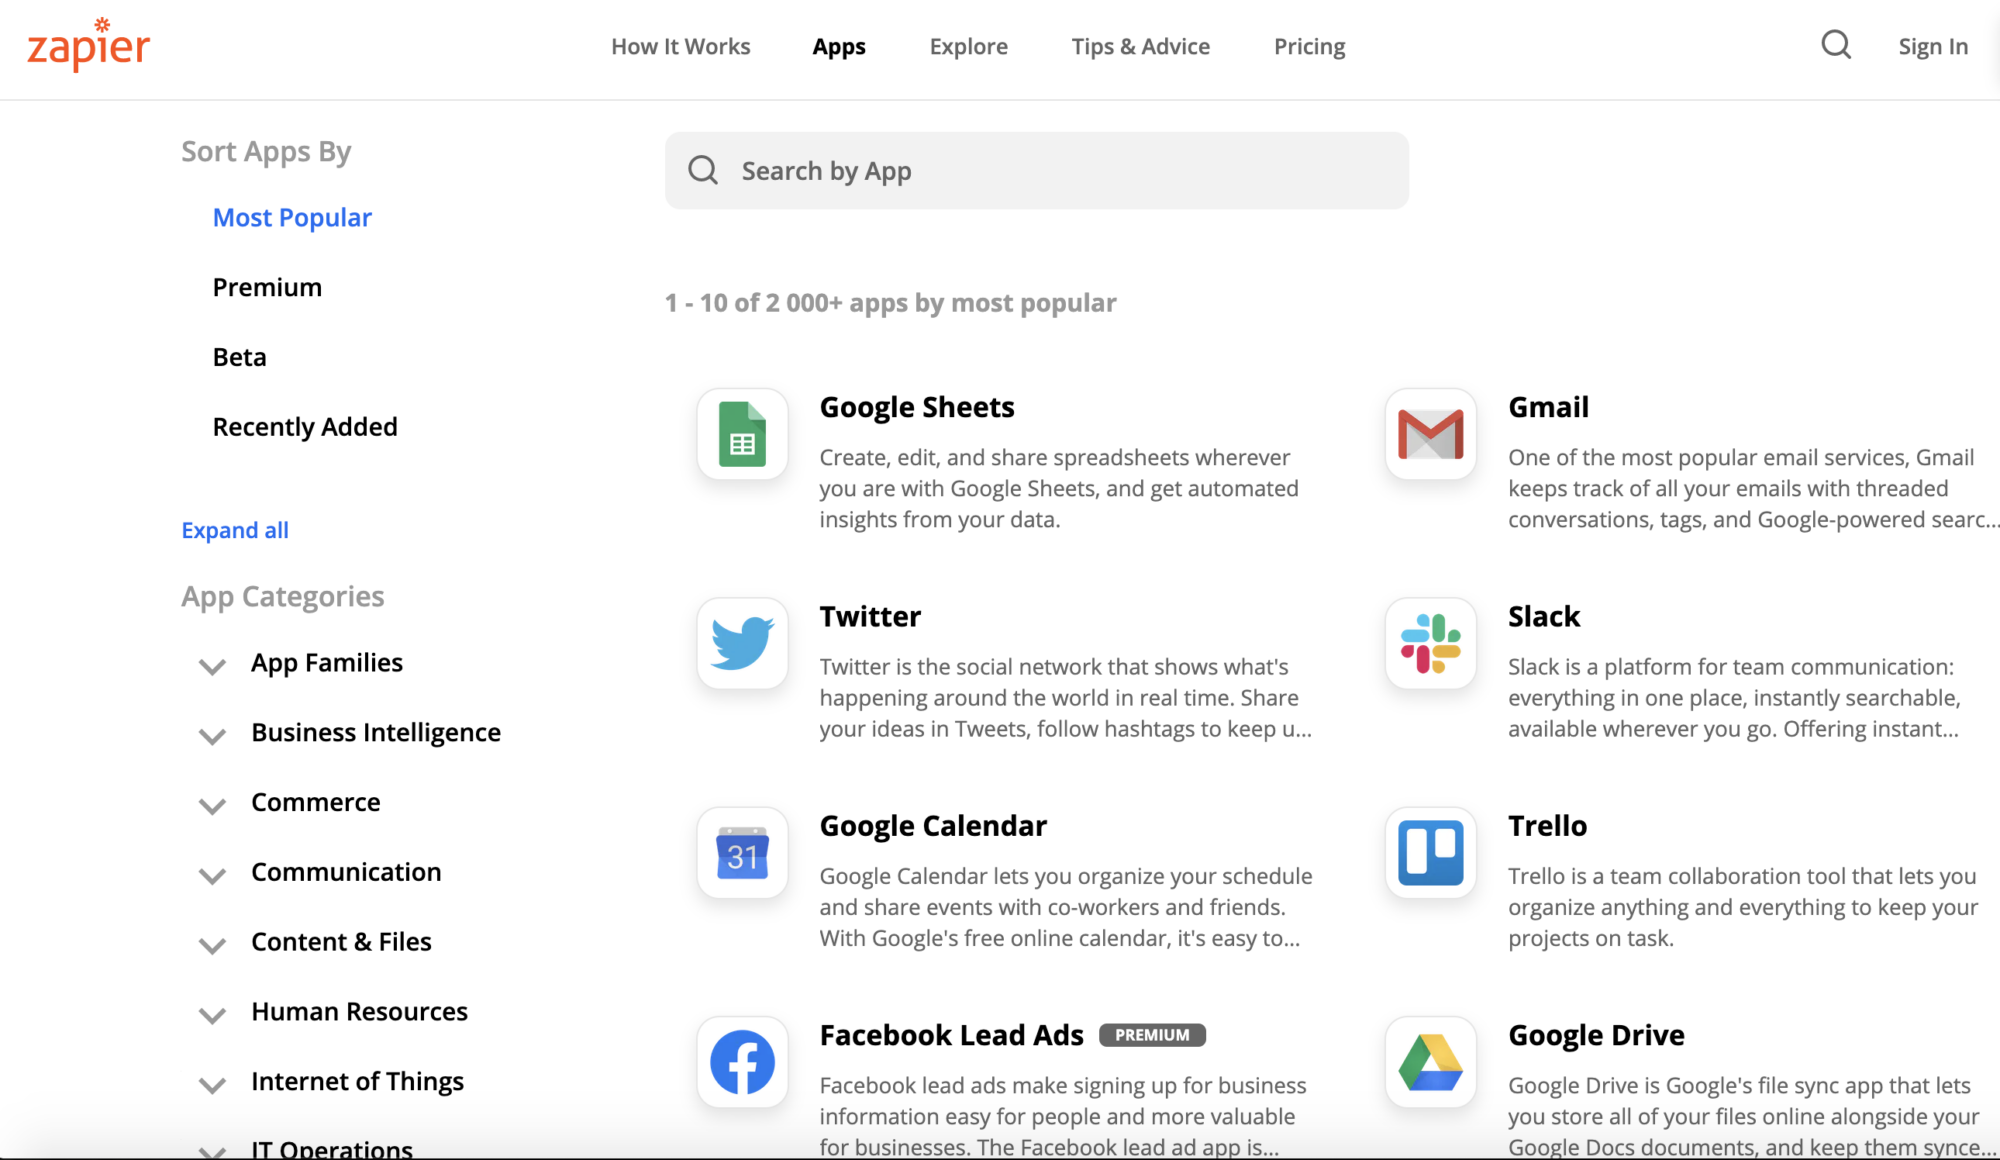Expand Communication category chevron
The width and height of the screenshot is (2000, 1160).
[x=212, y=876]
